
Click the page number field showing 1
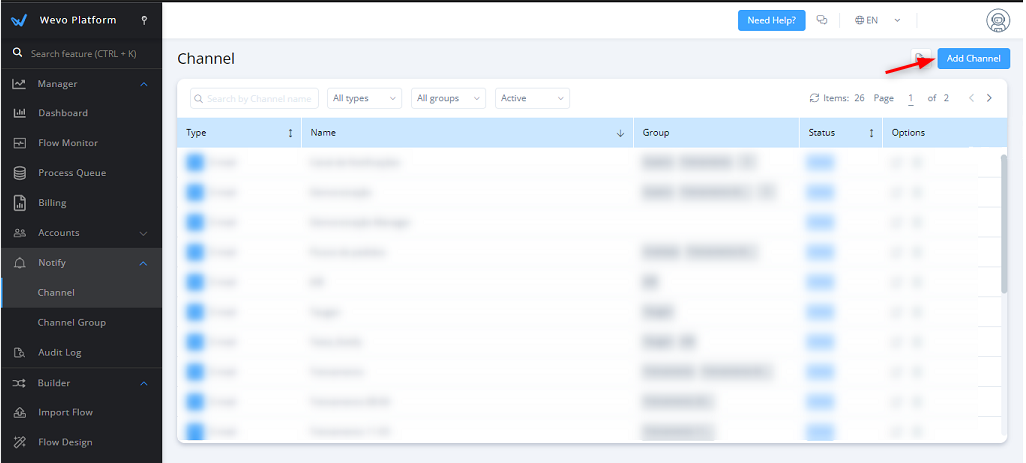pos(910,98)
